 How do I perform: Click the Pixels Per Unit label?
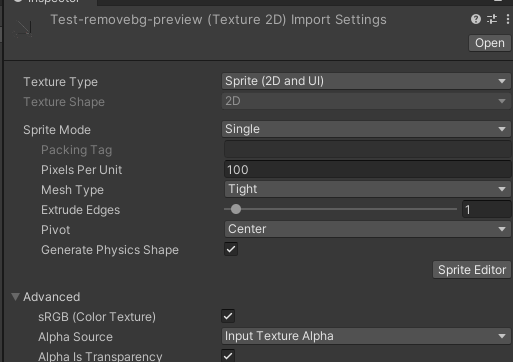81,170
